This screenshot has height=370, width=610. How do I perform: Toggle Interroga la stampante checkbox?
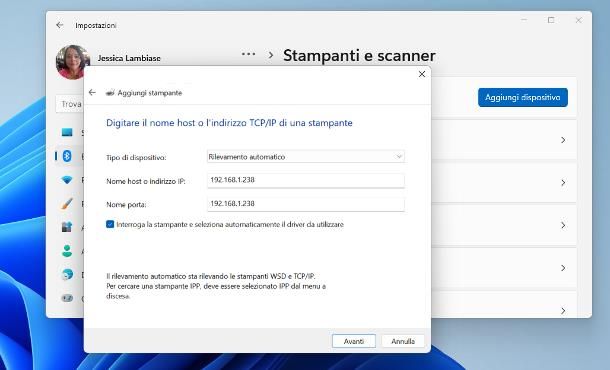pos(110,224)
